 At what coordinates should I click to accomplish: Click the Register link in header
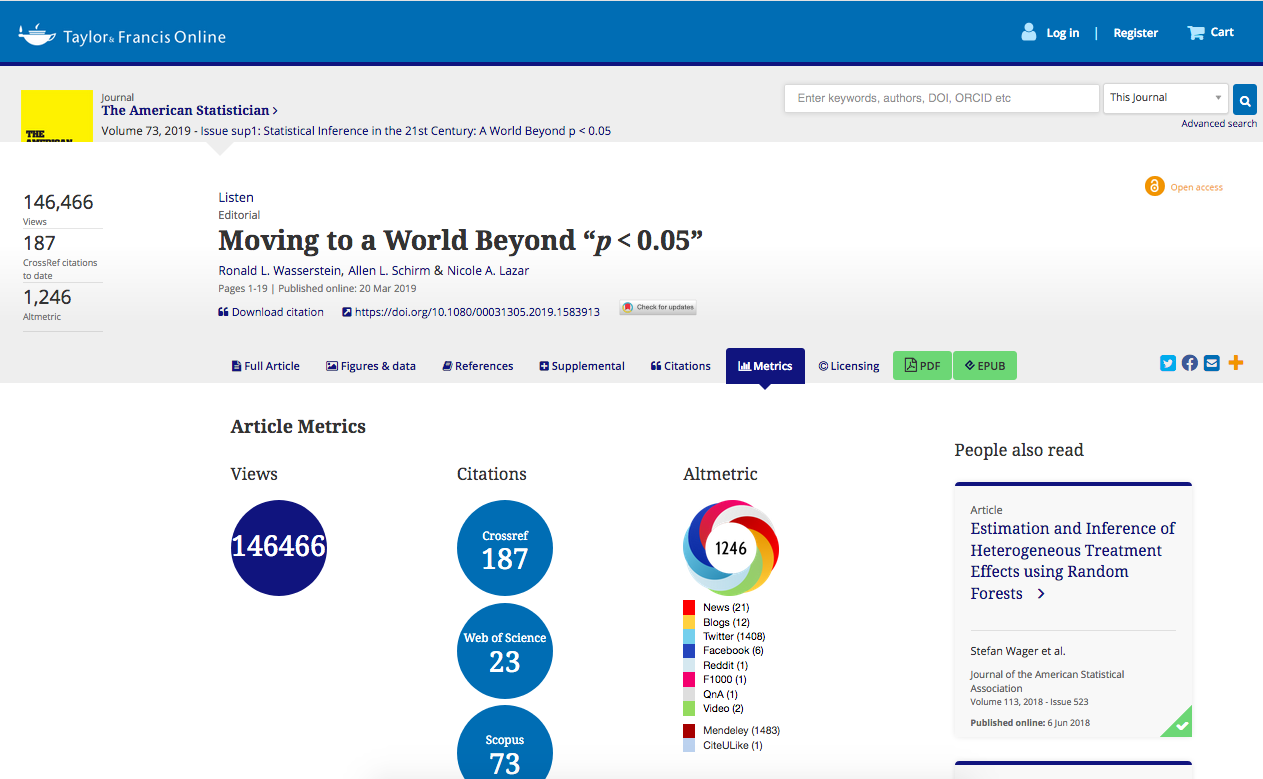(1135, 33)
